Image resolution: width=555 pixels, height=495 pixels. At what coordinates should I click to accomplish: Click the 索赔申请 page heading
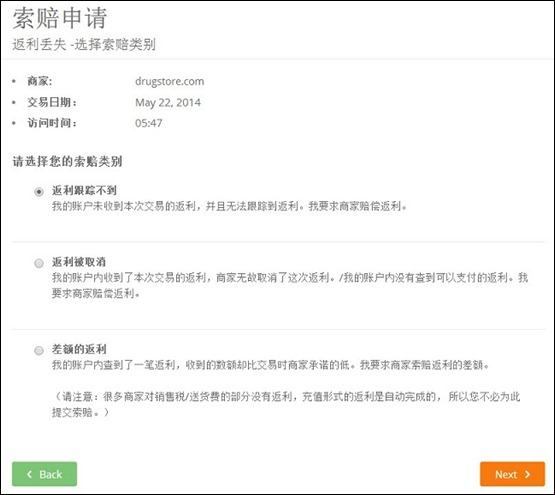tap(60, 18)
